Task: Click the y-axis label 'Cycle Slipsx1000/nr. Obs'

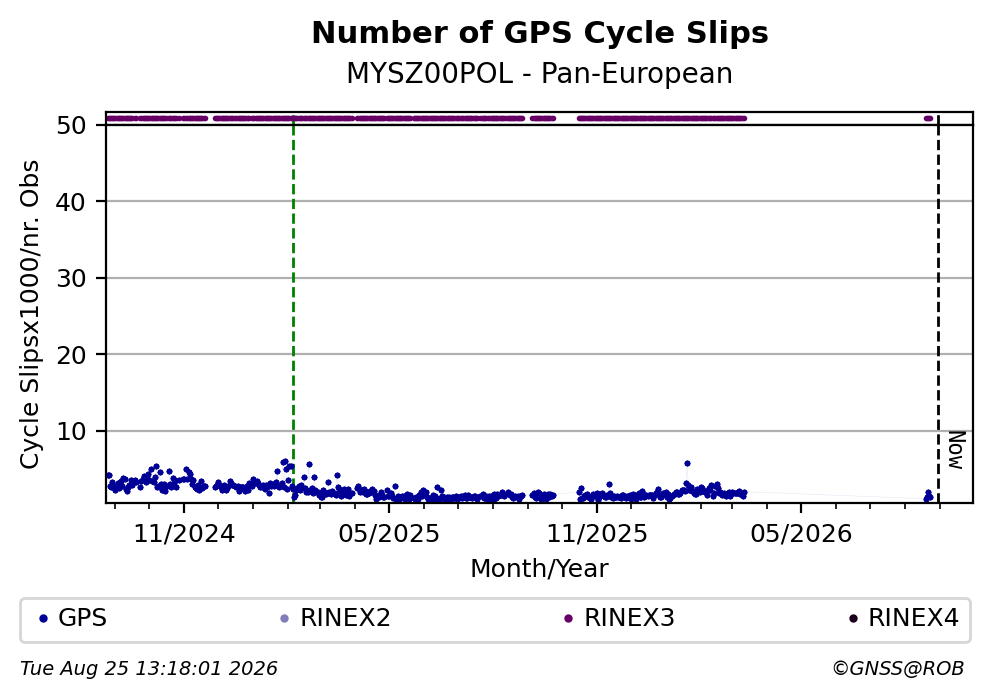Action: [29, 315]
